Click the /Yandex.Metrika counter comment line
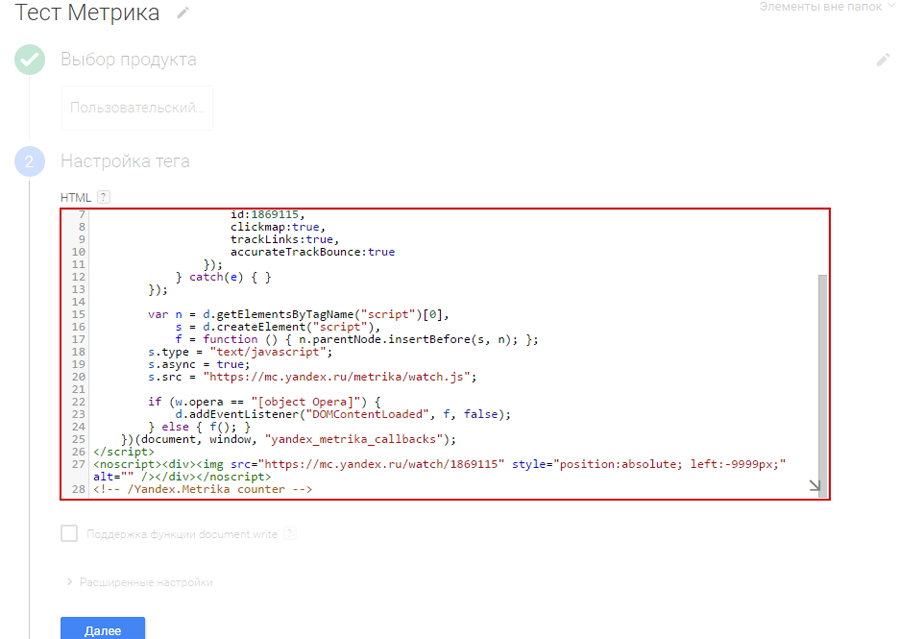Viewport: 900px width, 639px height. tap(203, 489)
